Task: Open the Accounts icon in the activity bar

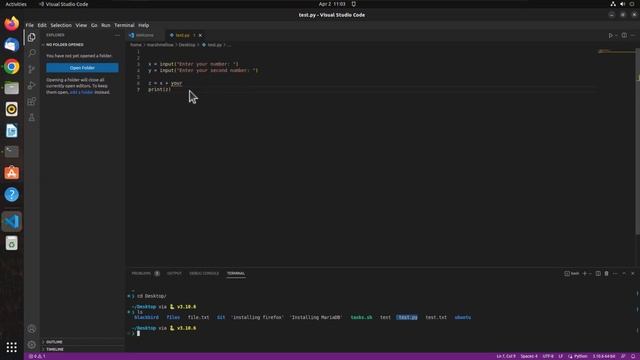Action: tap(31, 329)
